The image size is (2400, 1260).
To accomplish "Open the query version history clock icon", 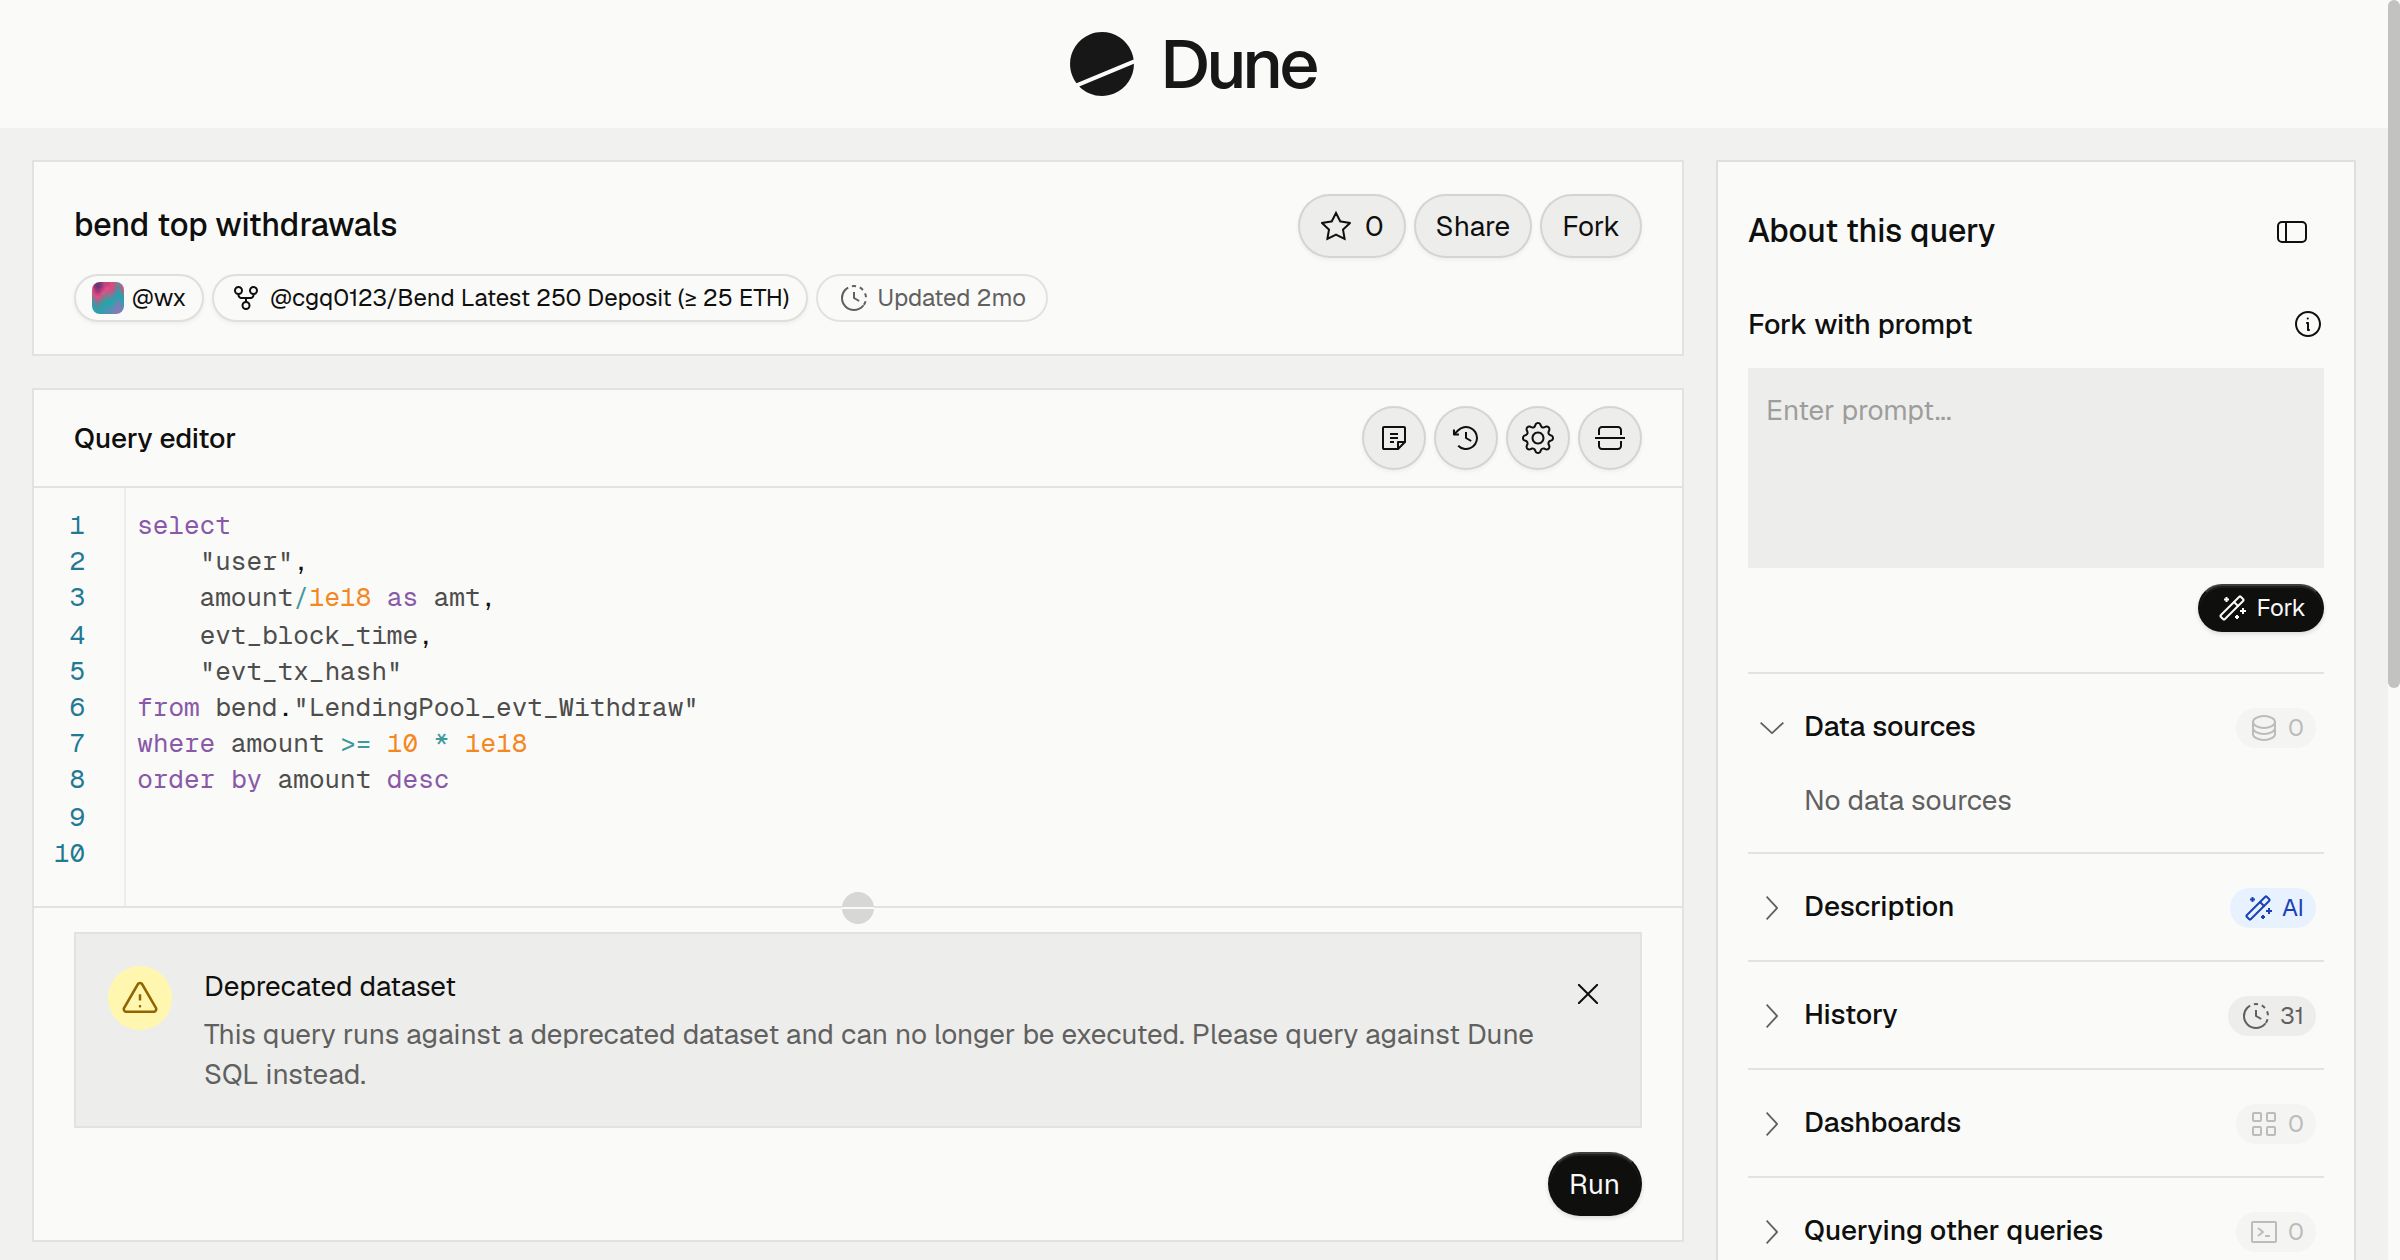I will click(x=1465, y=438).
